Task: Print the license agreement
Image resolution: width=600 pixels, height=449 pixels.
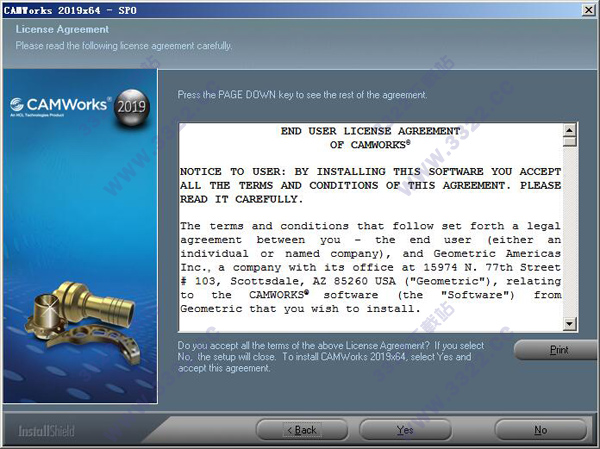Action: pos(557,350)
